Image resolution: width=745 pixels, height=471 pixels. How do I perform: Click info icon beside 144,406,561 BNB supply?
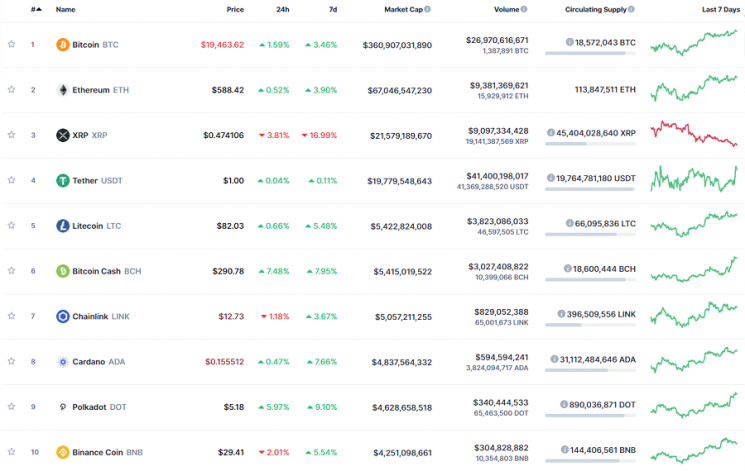click(564, 450)
